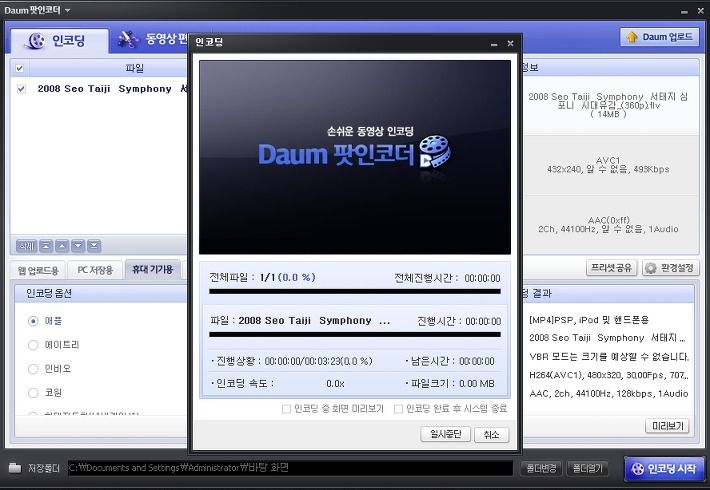Open 환경설정 settings
The width and height of the screenshot is (710, 490).
coord(670,268)
